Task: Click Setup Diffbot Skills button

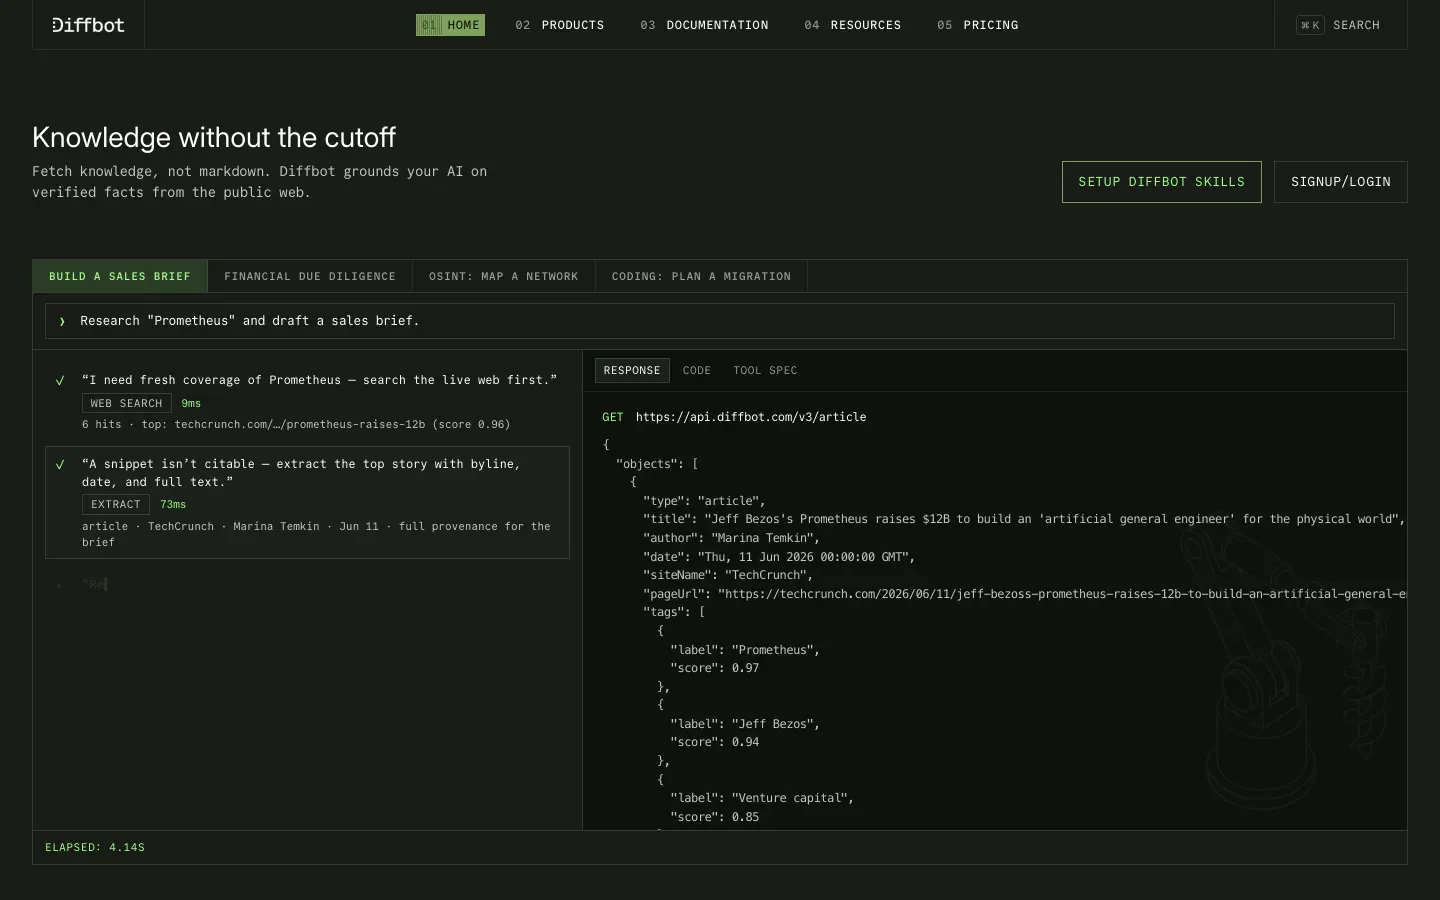Action: point(1161,182)
